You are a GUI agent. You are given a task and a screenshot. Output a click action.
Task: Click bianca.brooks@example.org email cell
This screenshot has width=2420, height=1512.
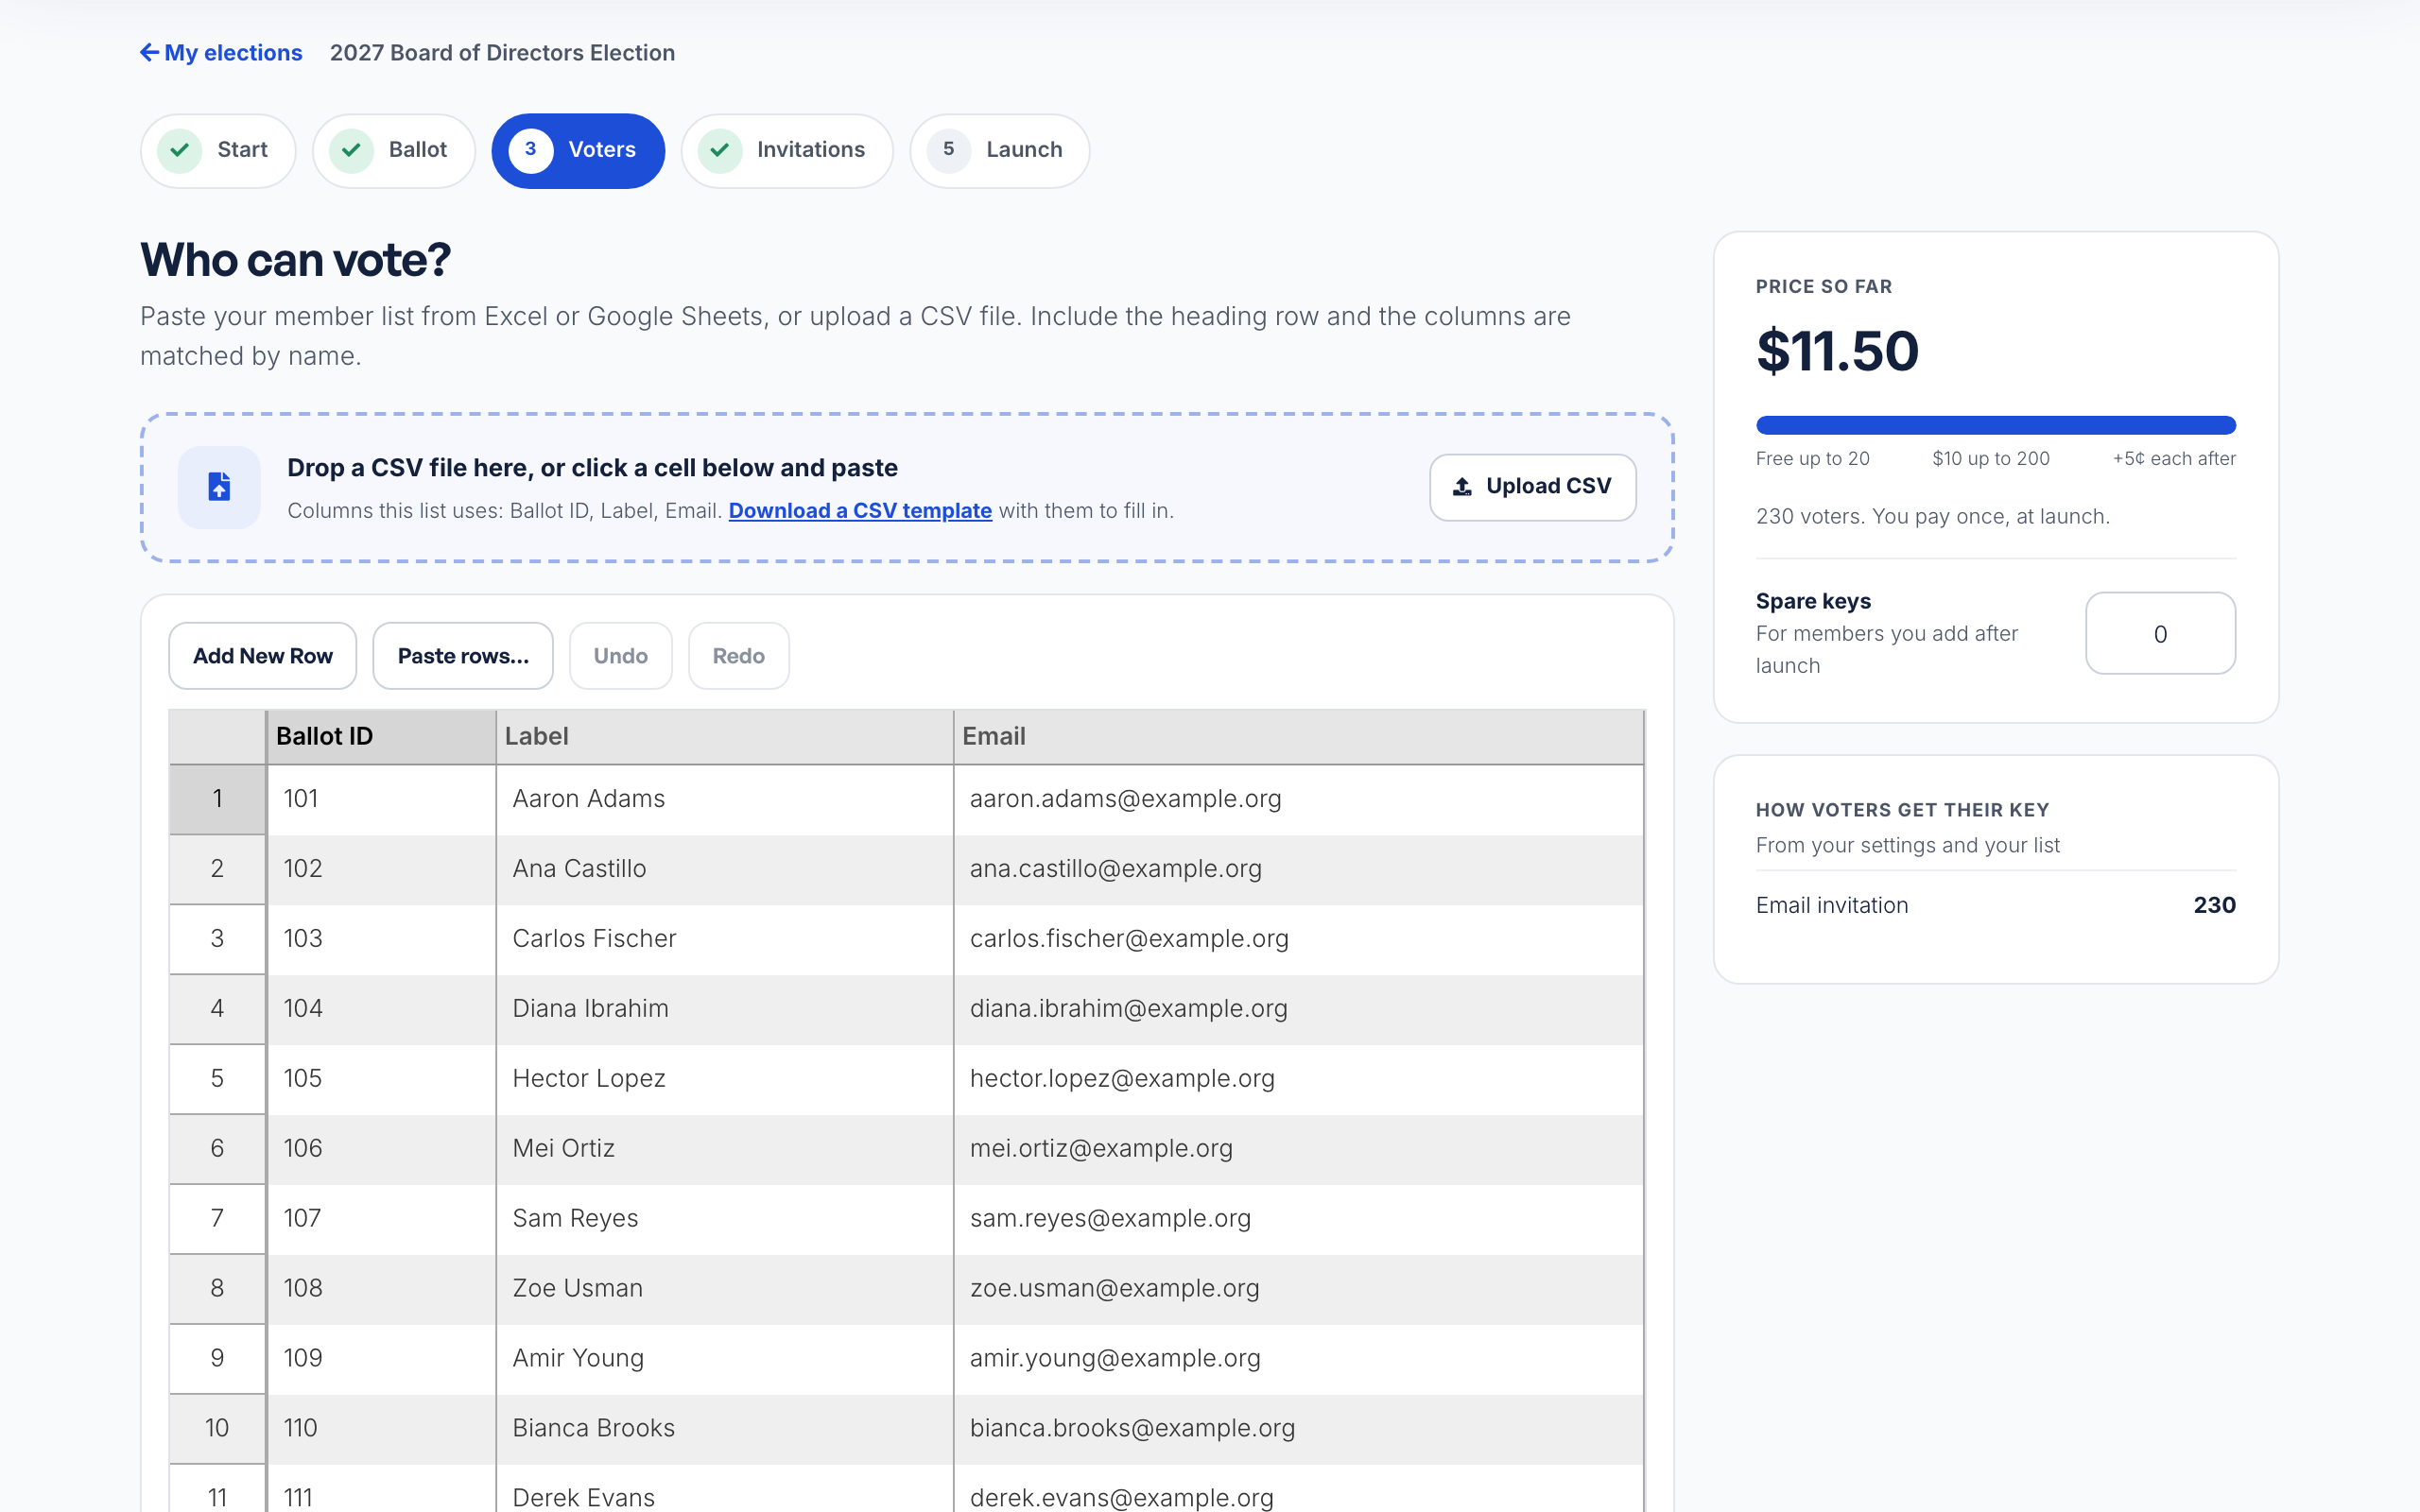(1299, 1428)
